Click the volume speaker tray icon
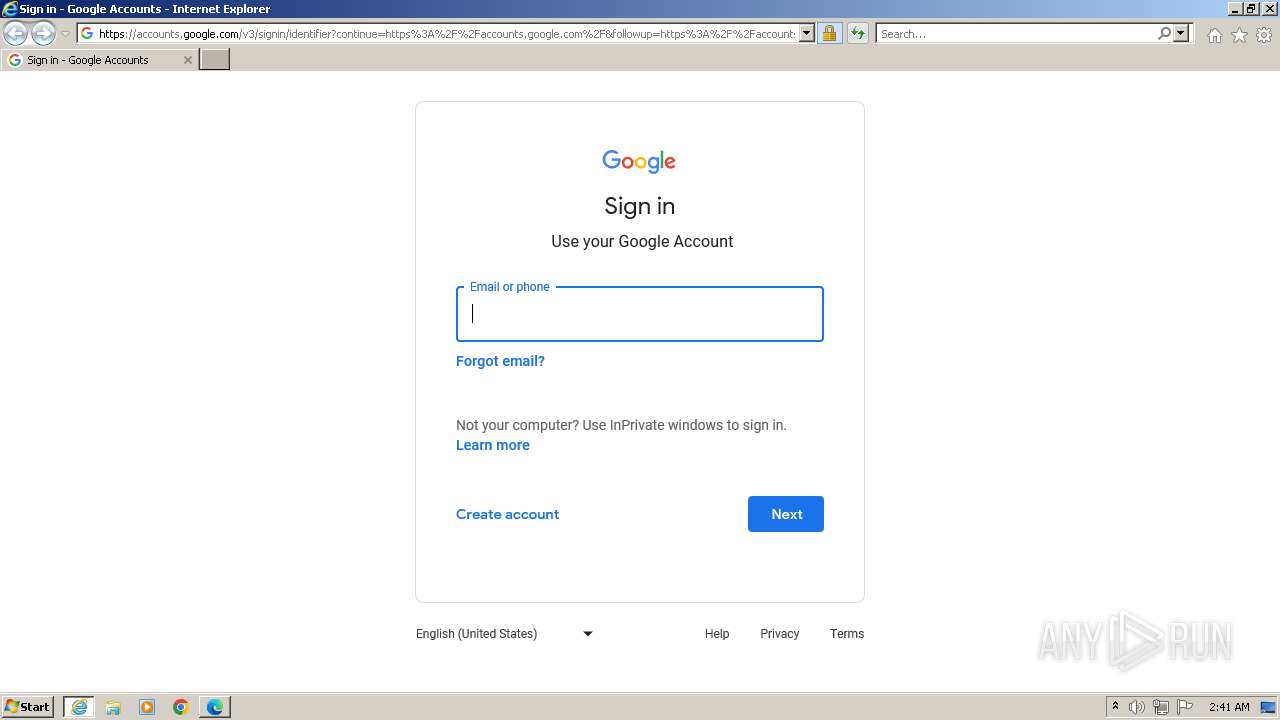This screenshot has height=720, width=1280. click(1137, 707)
